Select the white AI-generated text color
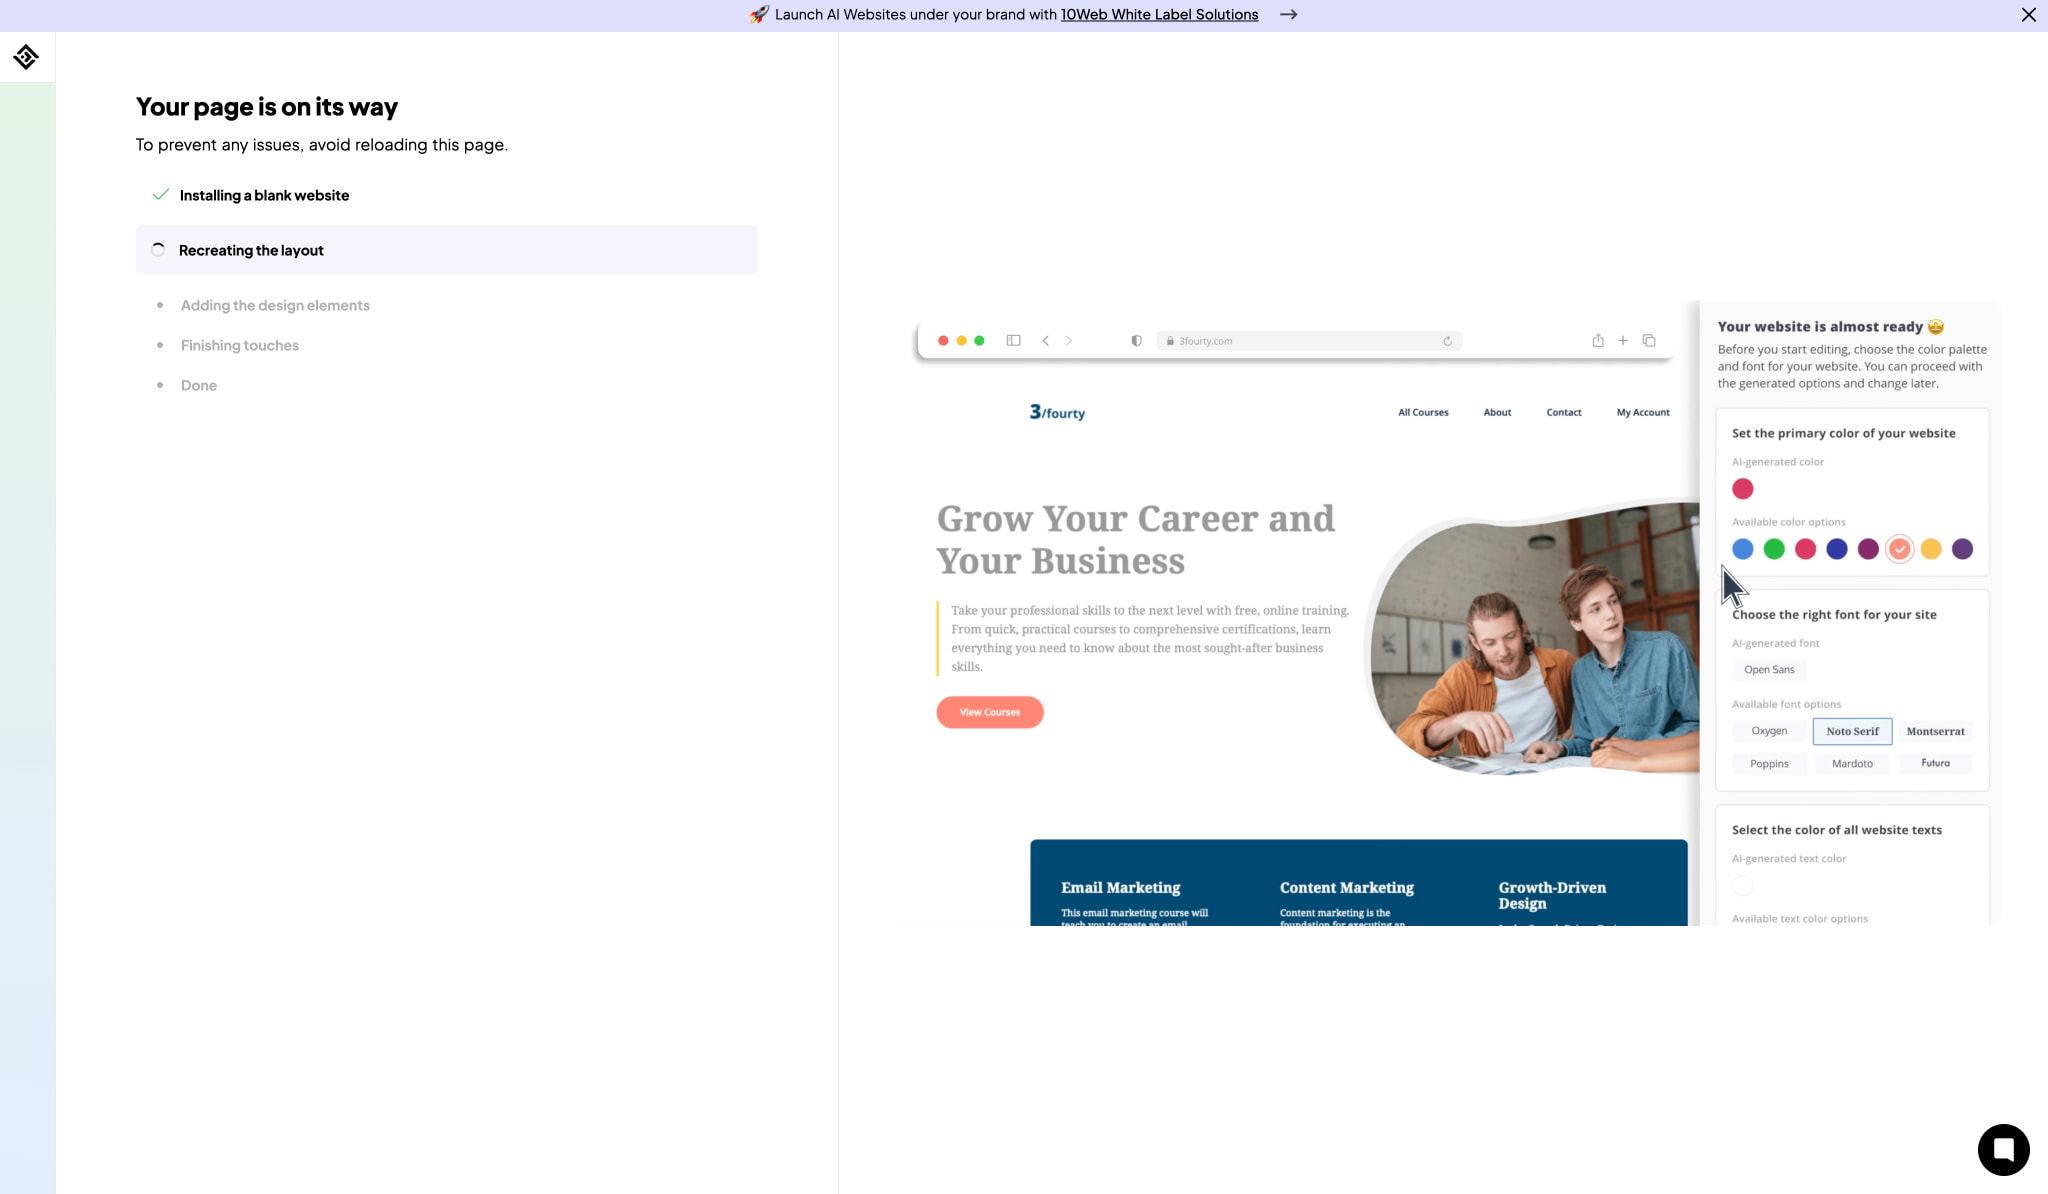This screenshot has height=1194, width=2048. (x=1743, y=886)
